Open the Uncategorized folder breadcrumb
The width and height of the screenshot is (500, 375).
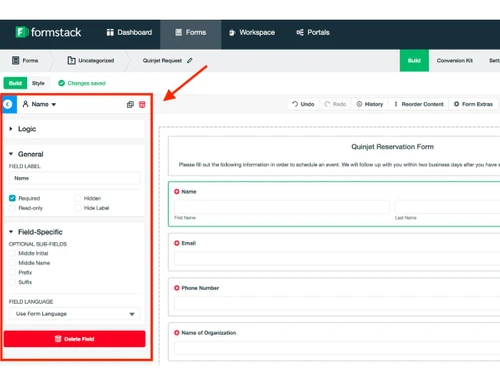pyautogui.click(x=91, y=60)
